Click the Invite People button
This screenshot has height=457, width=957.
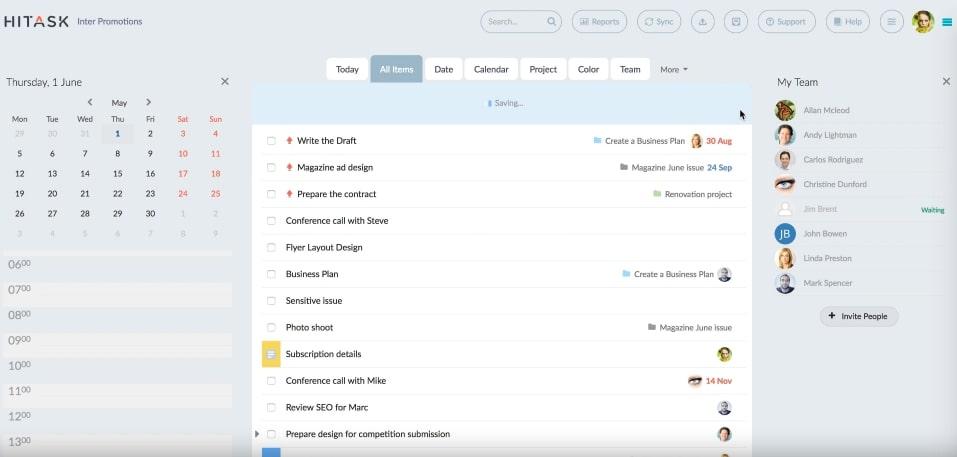859,316
